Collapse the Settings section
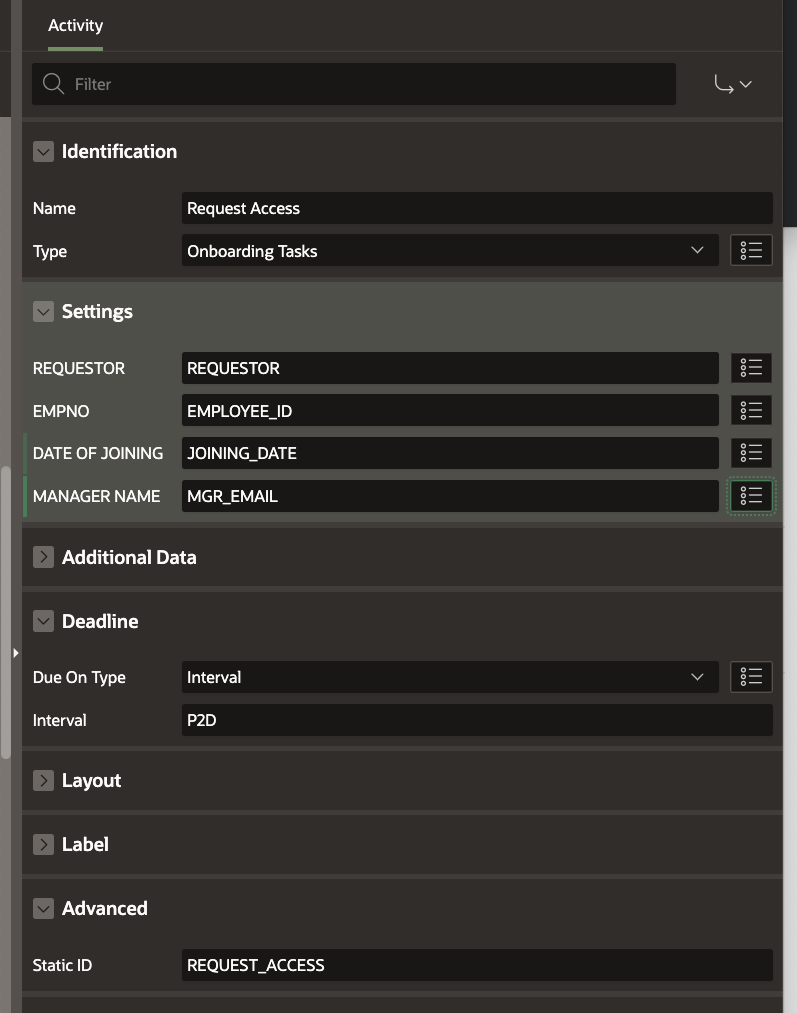The width and height of the screenshot is (797, 1013). 43,311
